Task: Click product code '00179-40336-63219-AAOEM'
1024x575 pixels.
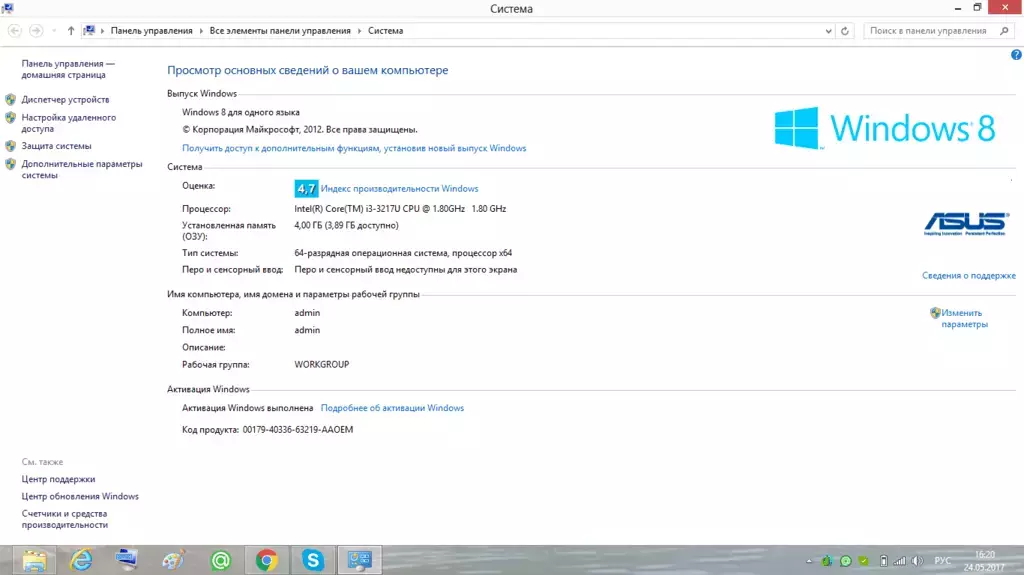Action: pos(298,429)
